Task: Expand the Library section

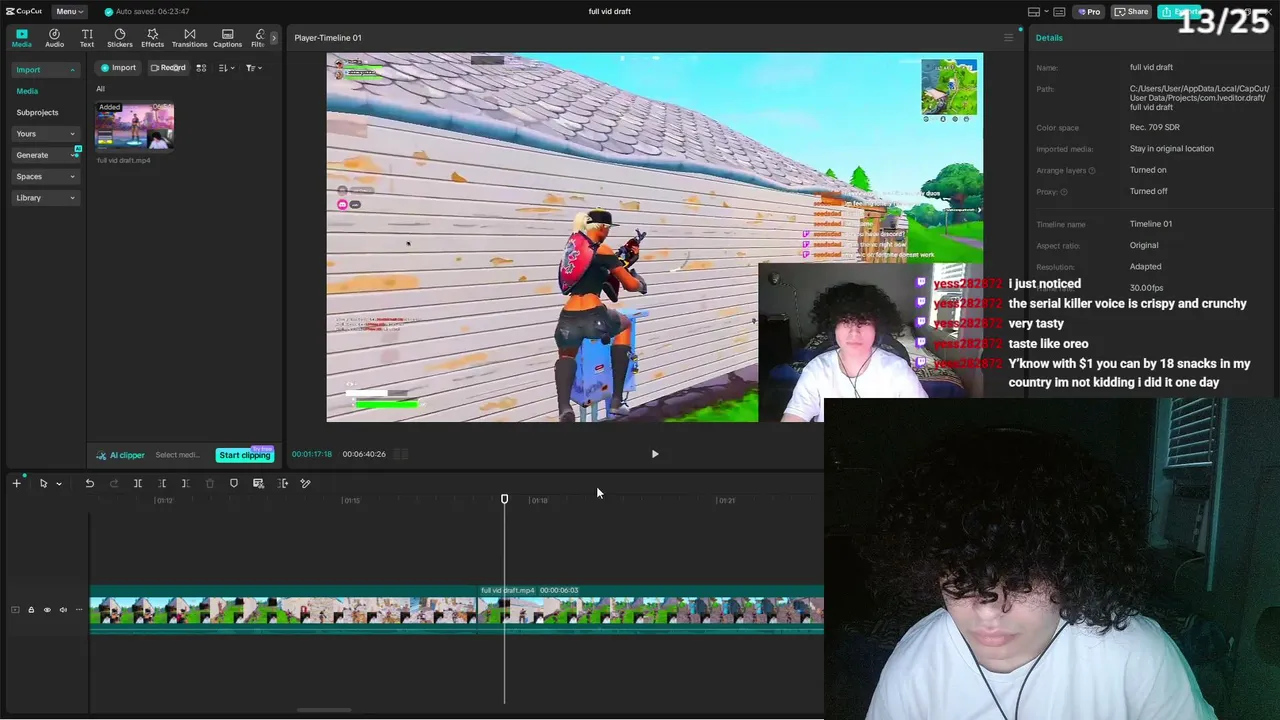Action: click(45, 198)
